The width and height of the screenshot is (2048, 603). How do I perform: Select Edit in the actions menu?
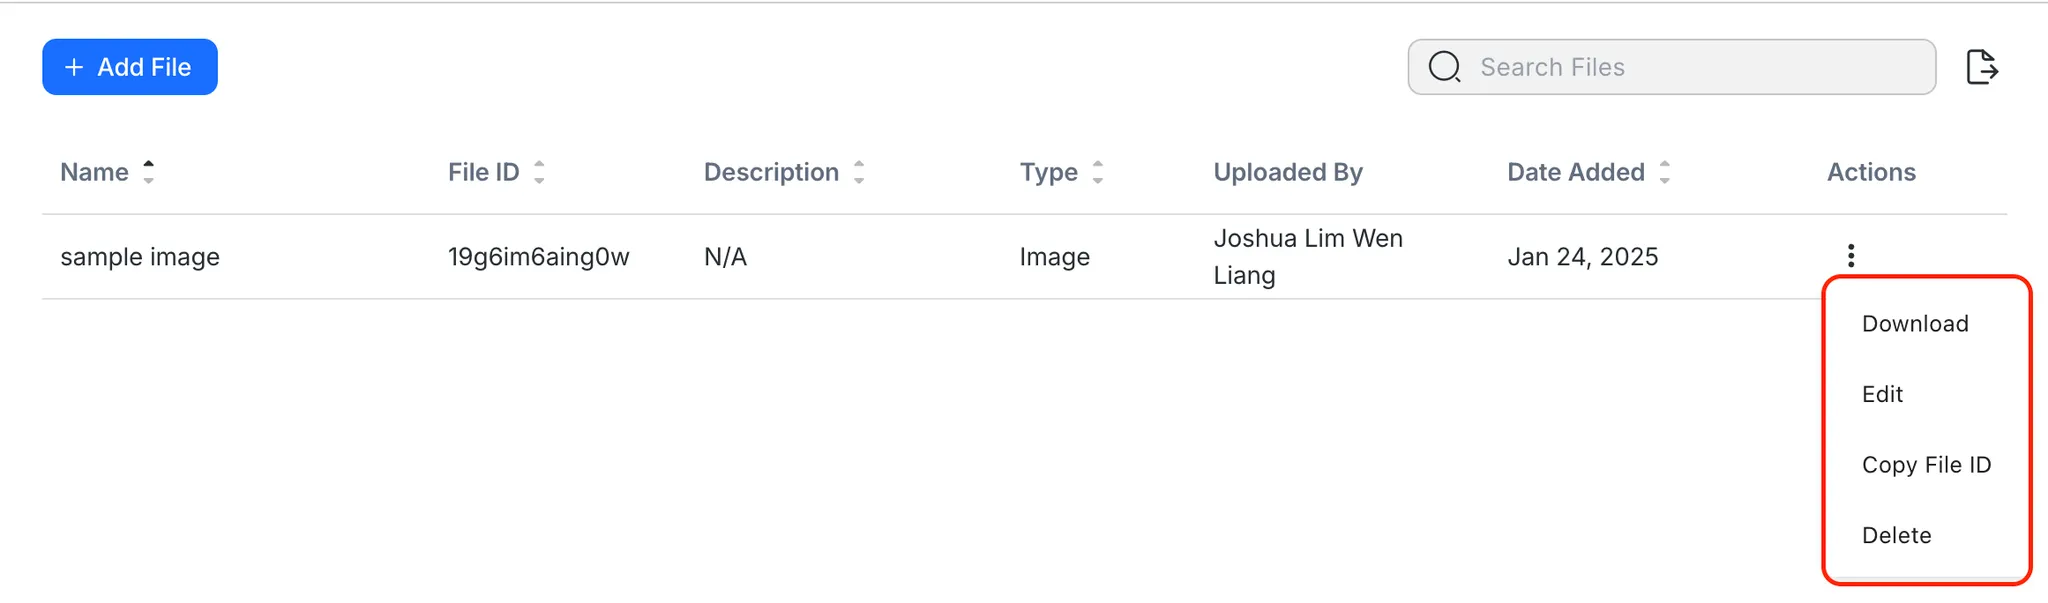1882,394
